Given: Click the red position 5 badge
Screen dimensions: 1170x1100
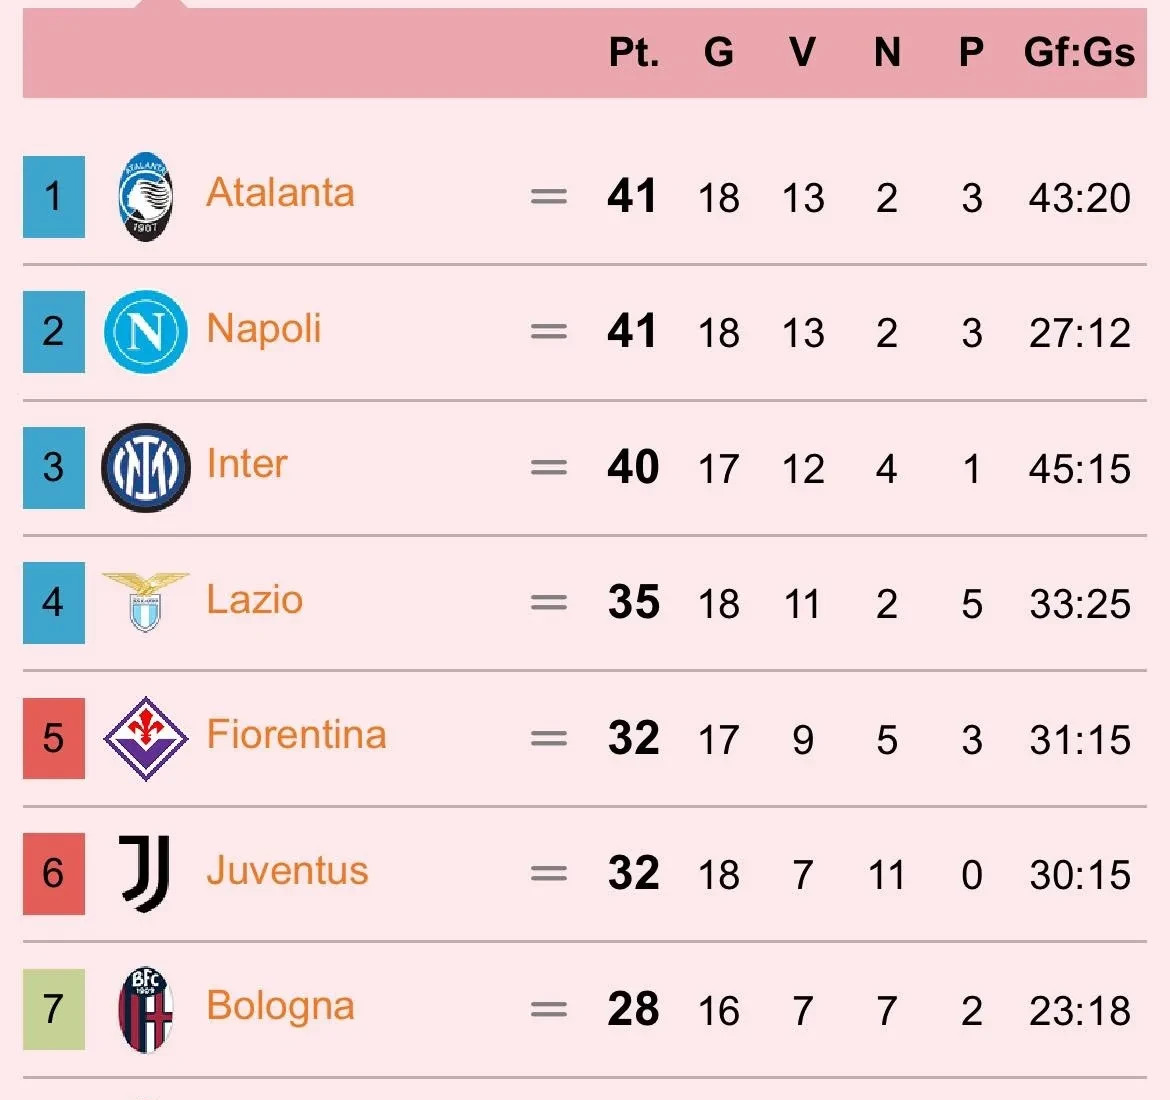Looking at the screenshot, I should (54, 739).
